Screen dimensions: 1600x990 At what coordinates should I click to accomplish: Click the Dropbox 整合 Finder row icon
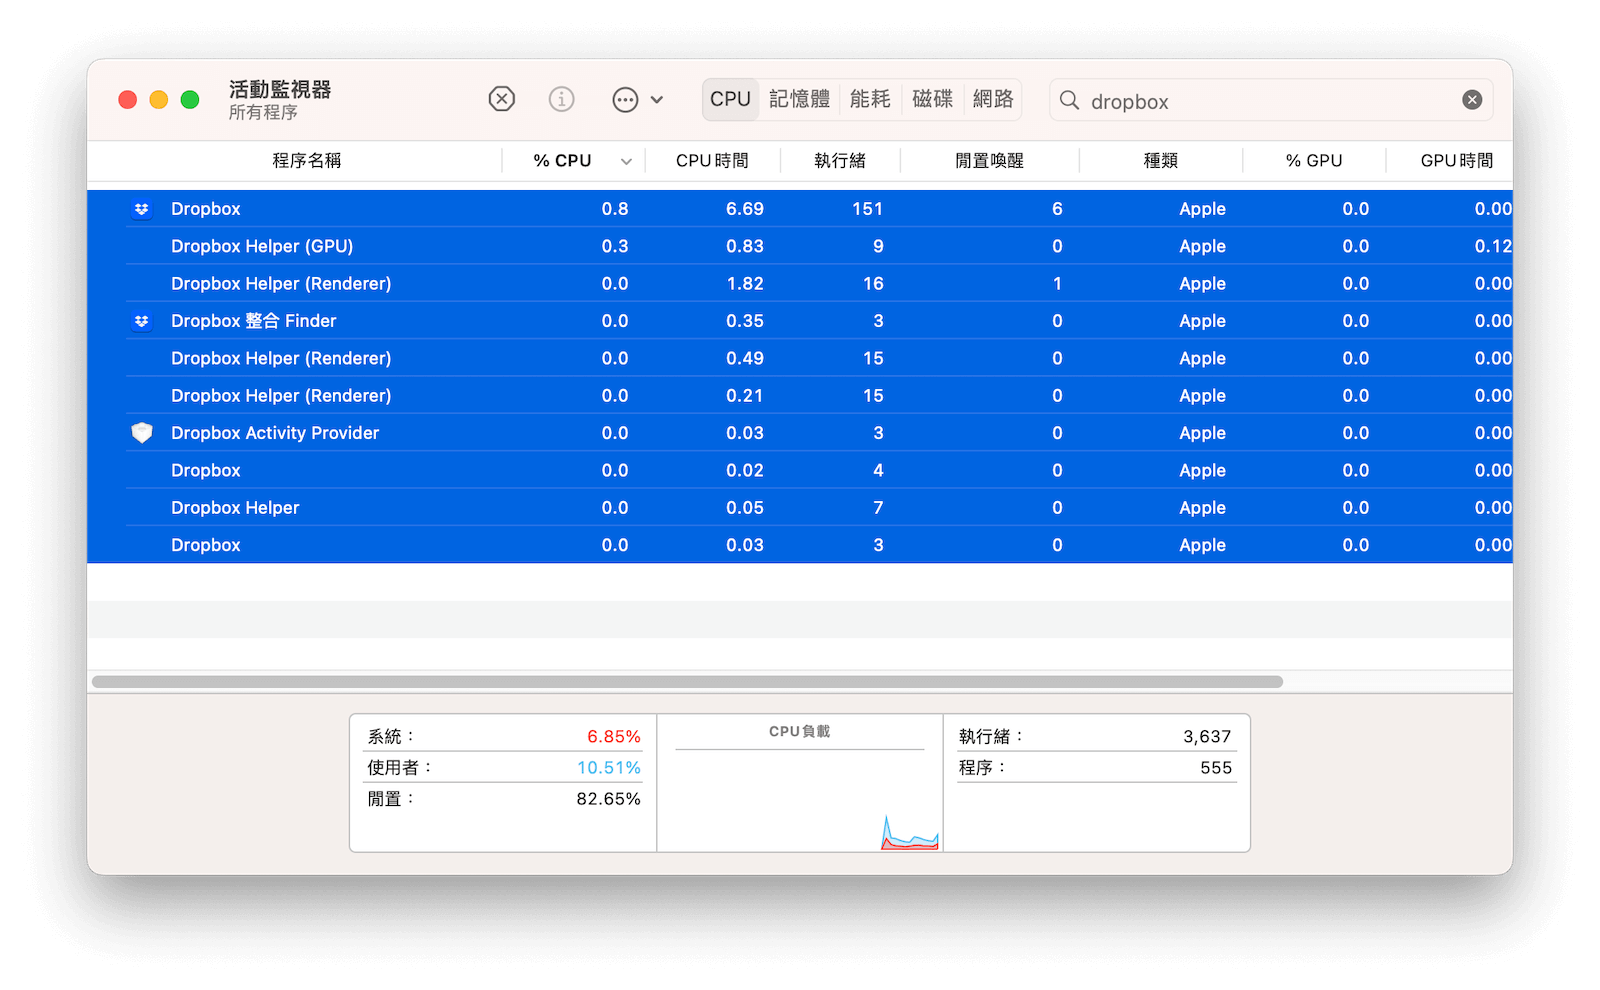coord(142,321)
